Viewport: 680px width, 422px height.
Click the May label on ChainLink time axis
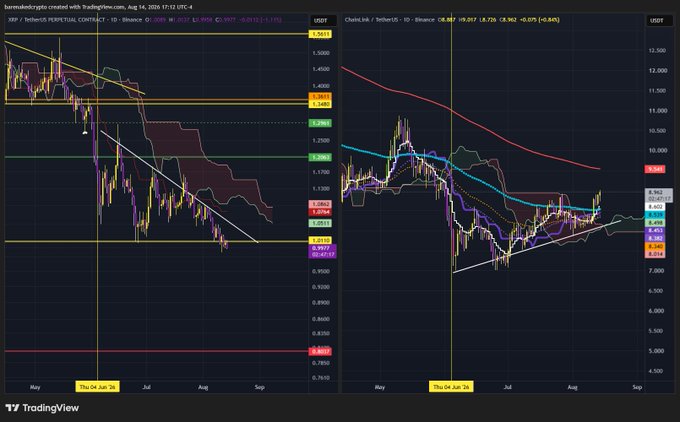coord(379,387)
